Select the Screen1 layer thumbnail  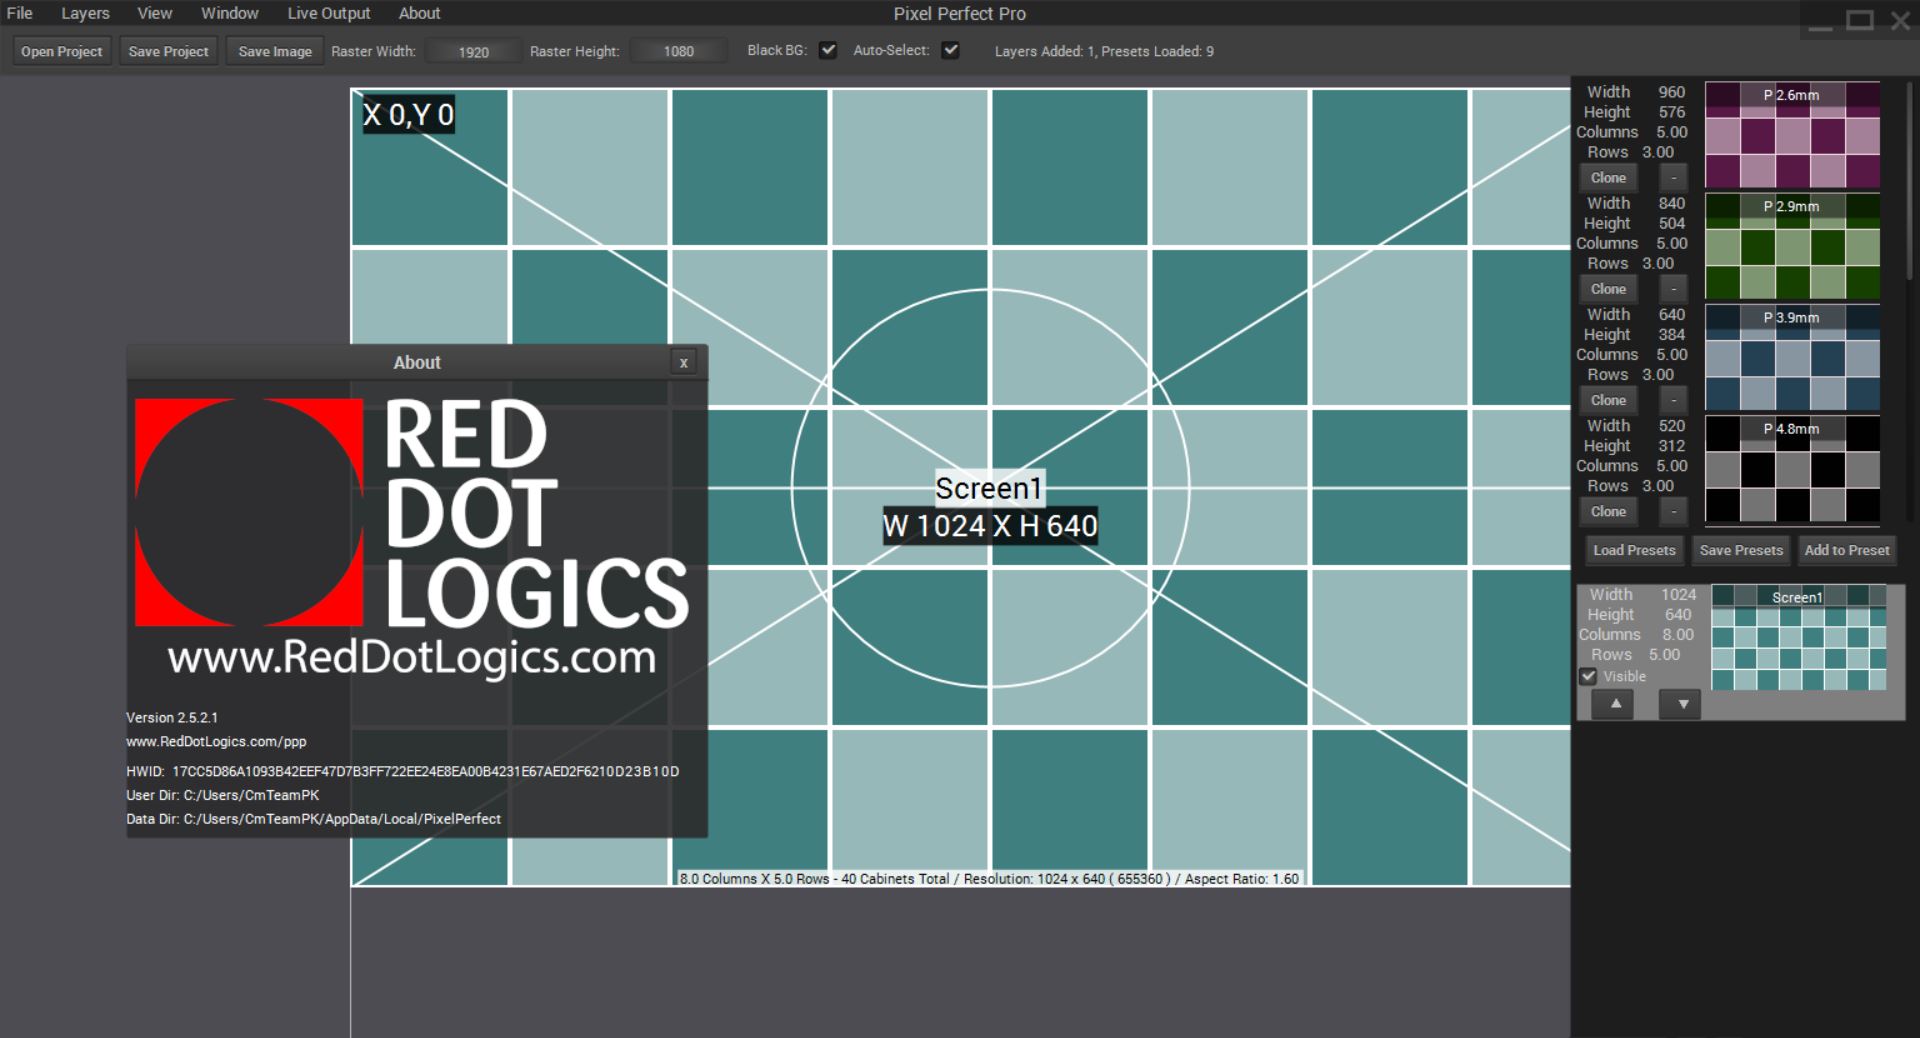tap(1799, 638)
